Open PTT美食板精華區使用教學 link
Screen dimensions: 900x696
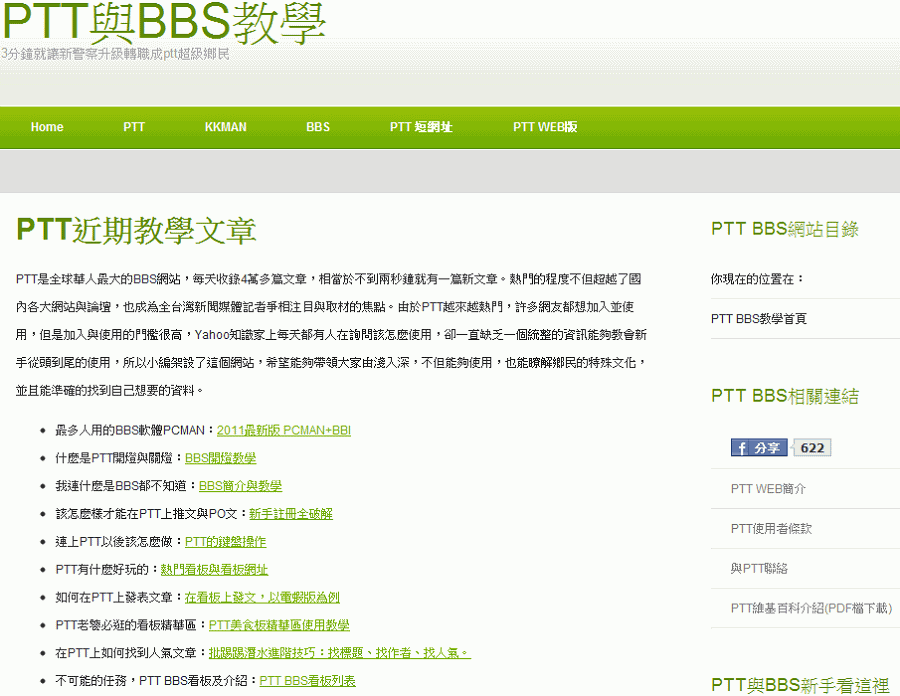[279, 625]
